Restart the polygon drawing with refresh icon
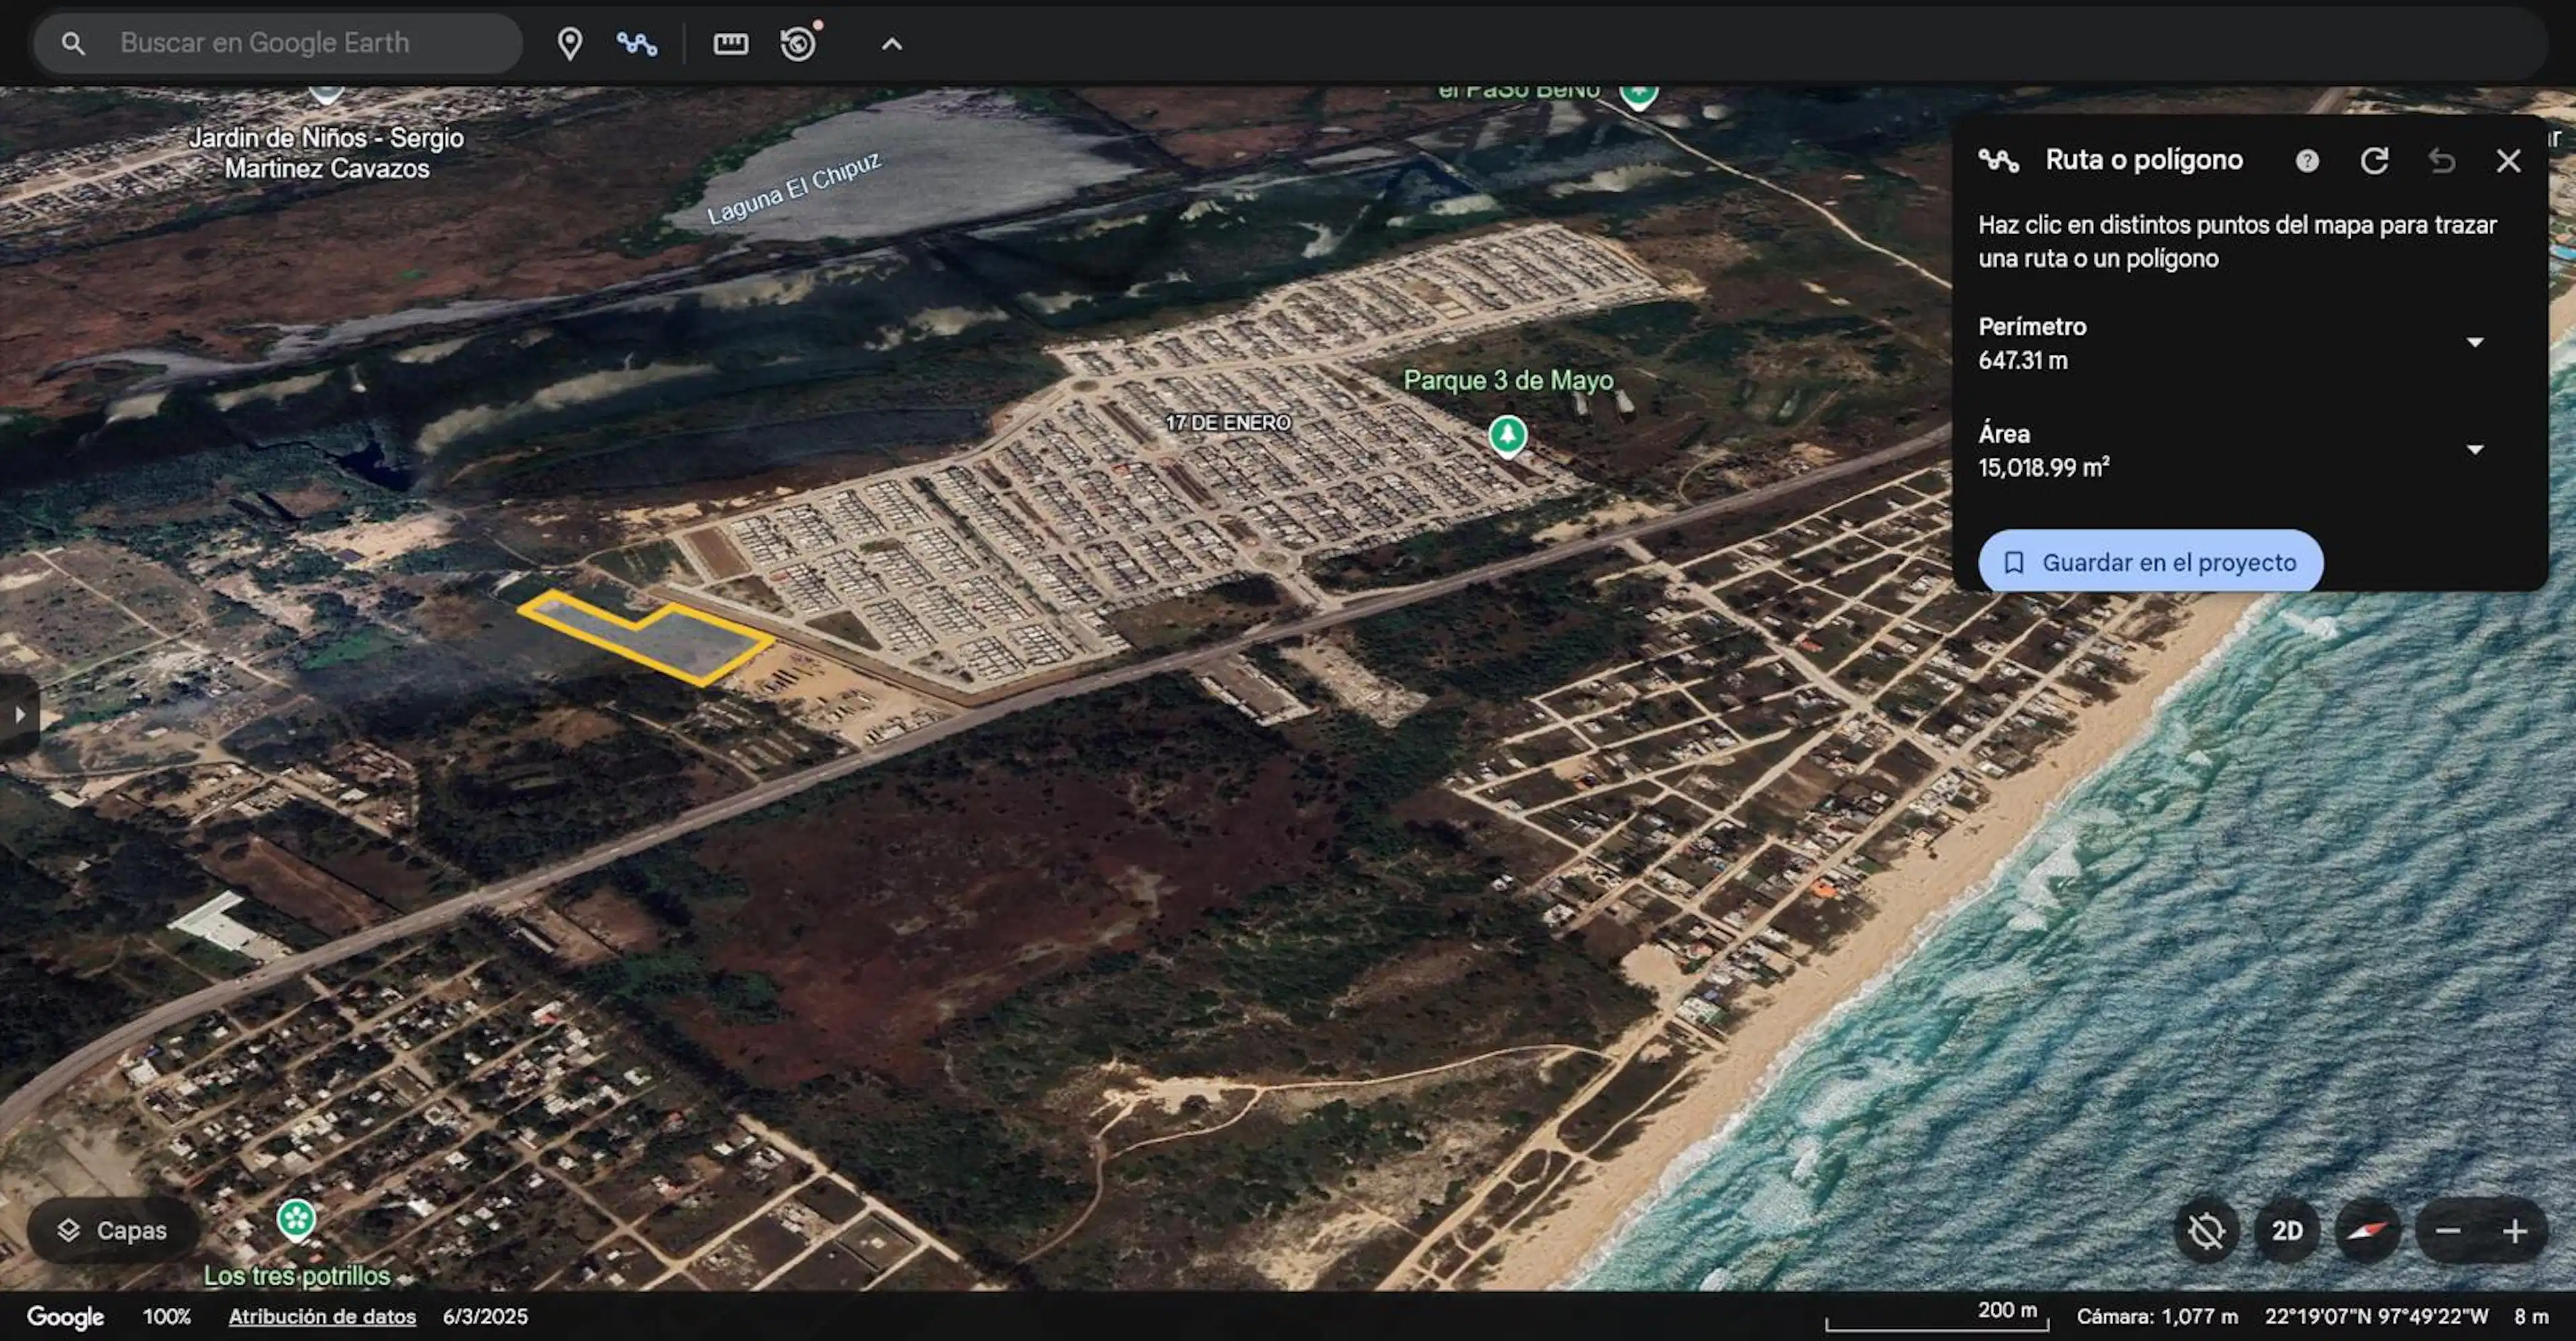 coord(2375,161)
